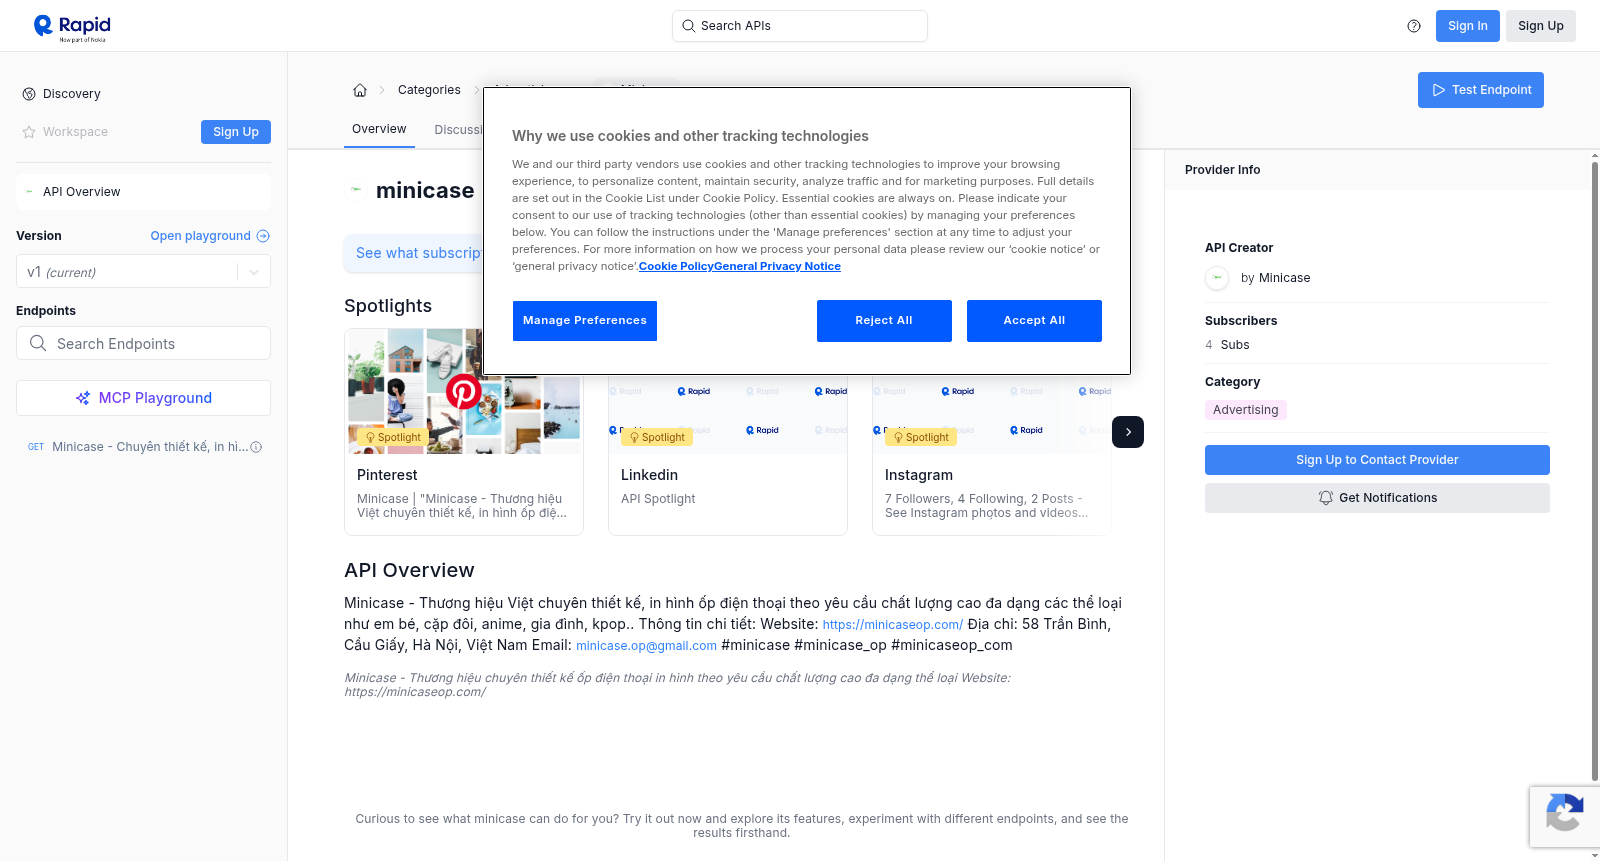
Task: Click the 'Category' label in Provider Info
Action: tap(1232, 382)
